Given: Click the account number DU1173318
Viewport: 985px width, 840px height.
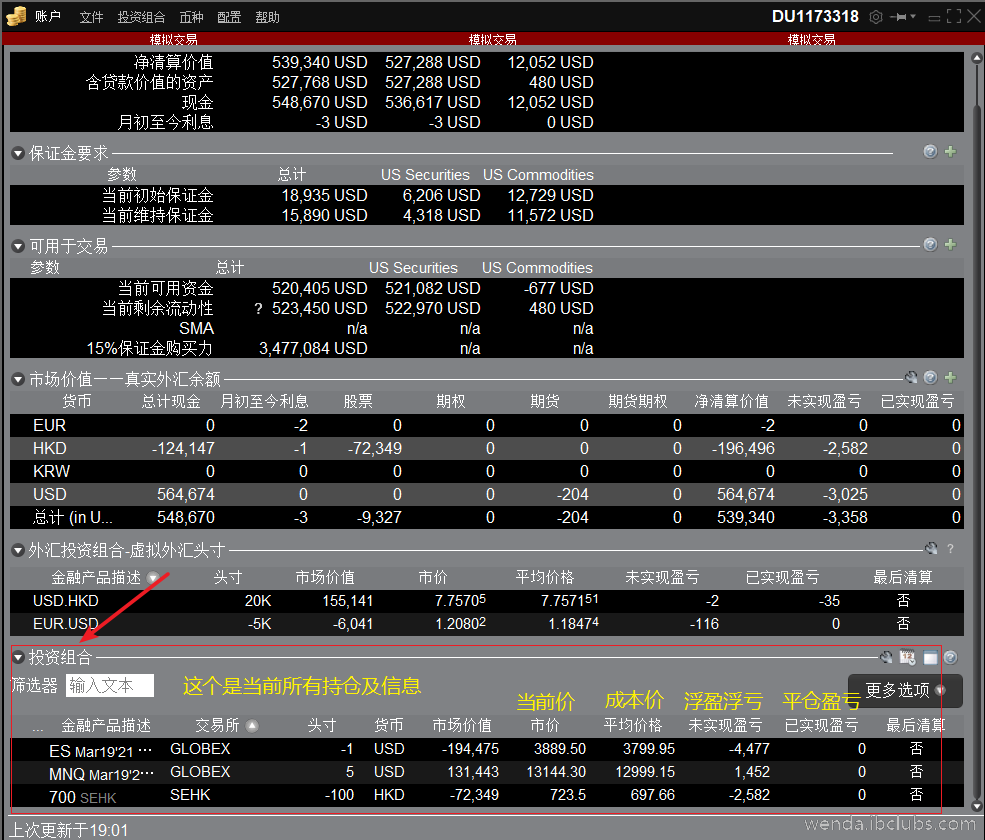Looking at the screenshot, I should pos(815,16).
